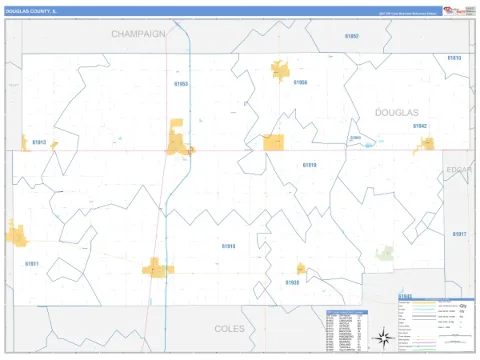Click the CHAMPAIGN county label
Image resolution: width=480 pixels, height=360 pixels.
[138, 34]
